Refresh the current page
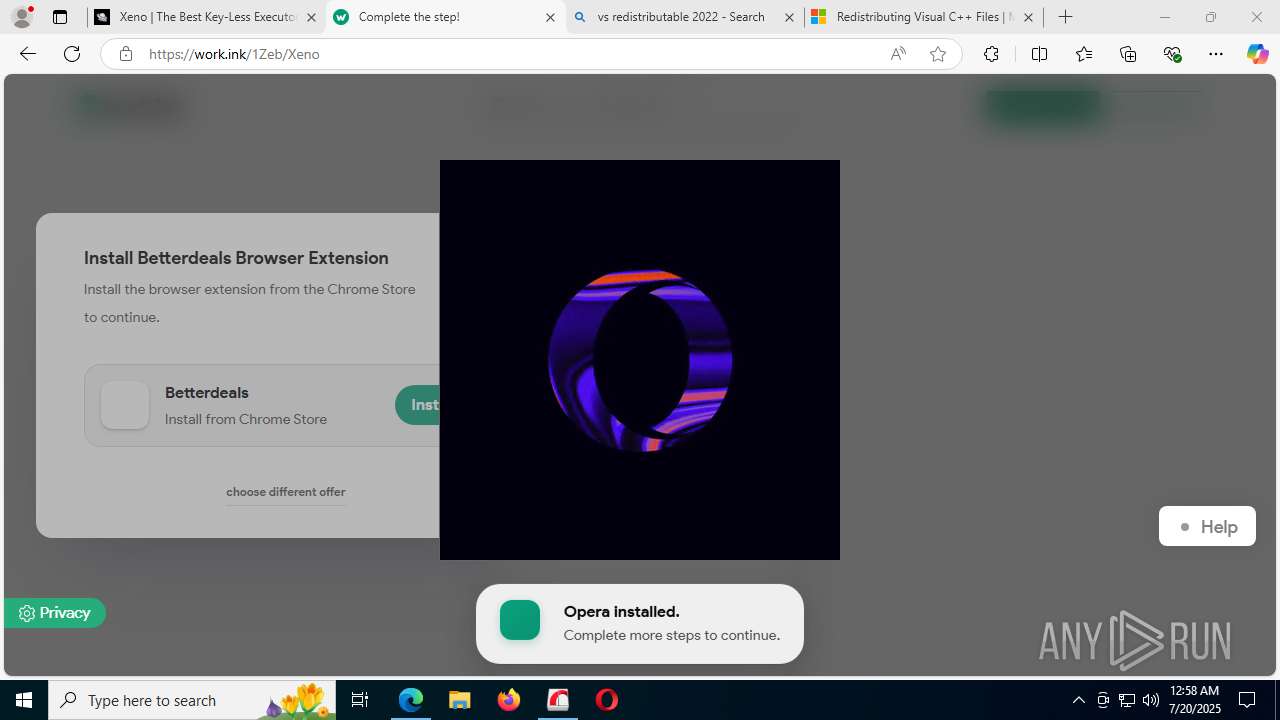Image resolution: width=1280 pixels, height=720 pixels. [x=72, y=54]
